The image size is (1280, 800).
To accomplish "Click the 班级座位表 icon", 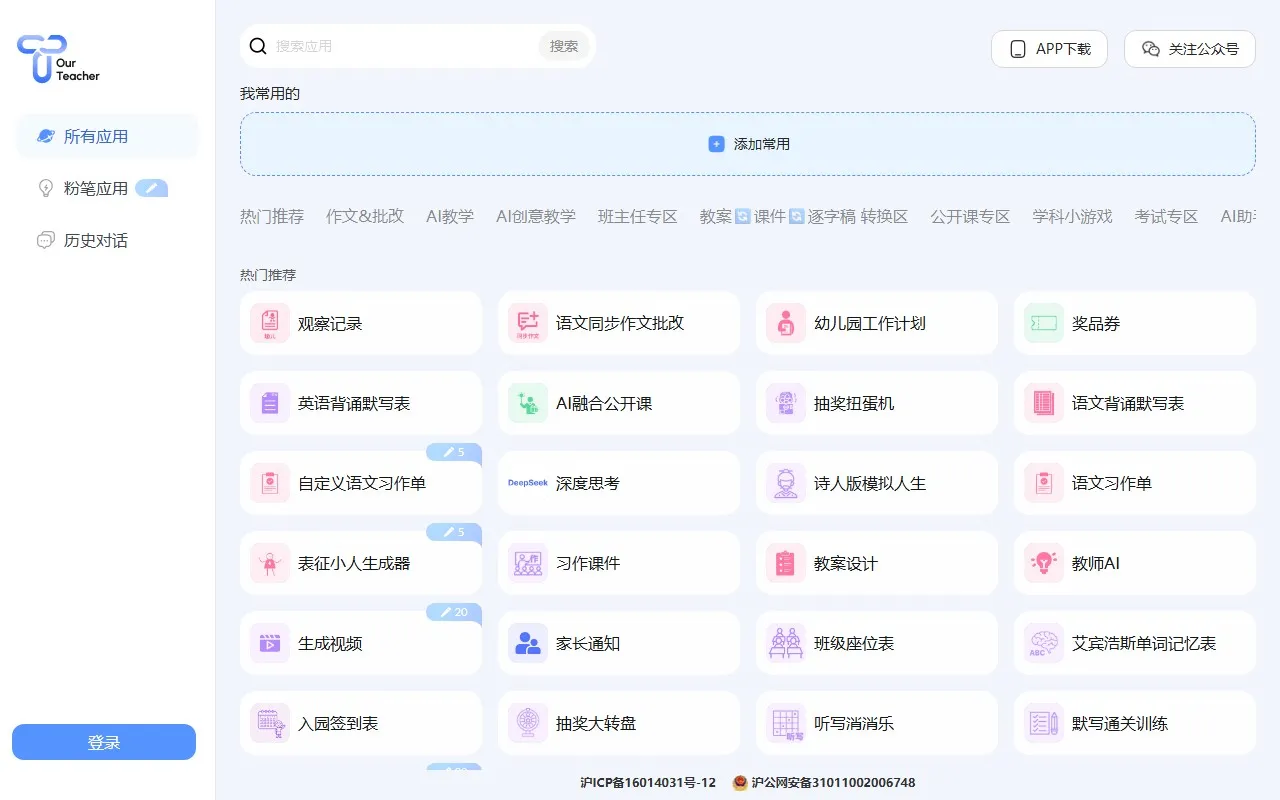I will [x=785, y=643].
